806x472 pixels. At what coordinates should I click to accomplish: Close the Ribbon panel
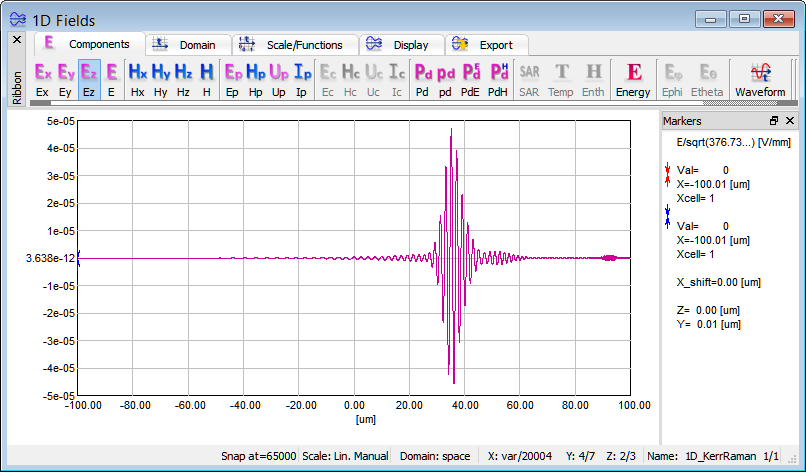coord(16,40)
